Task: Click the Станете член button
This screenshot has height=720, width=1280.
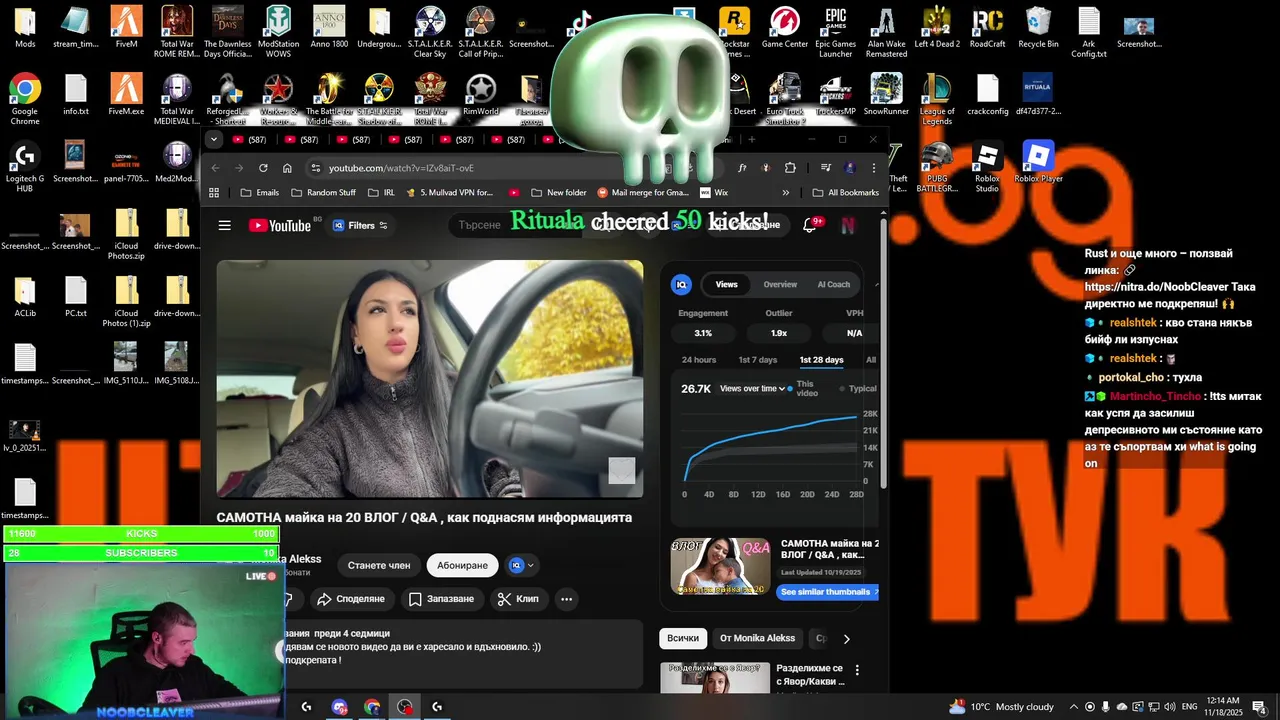Action: point(379,565)
